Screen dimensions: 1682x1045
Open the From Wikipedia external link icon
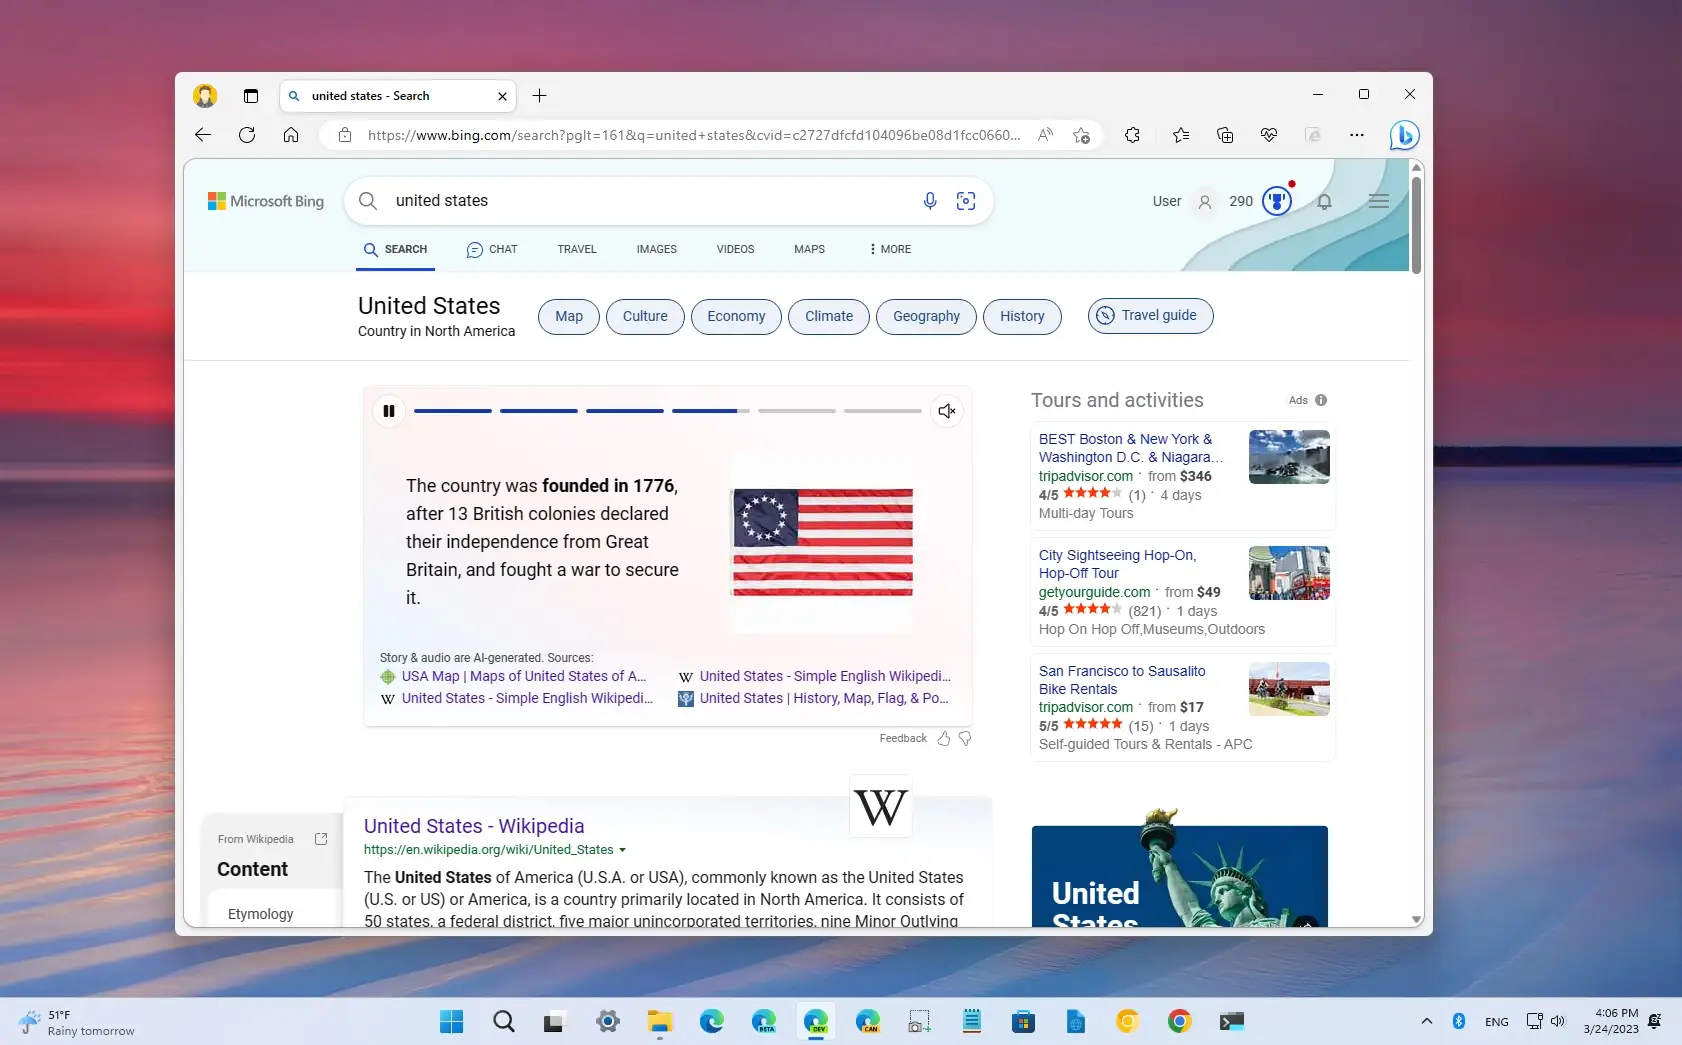pyautogui.click(x=321, y=839)
